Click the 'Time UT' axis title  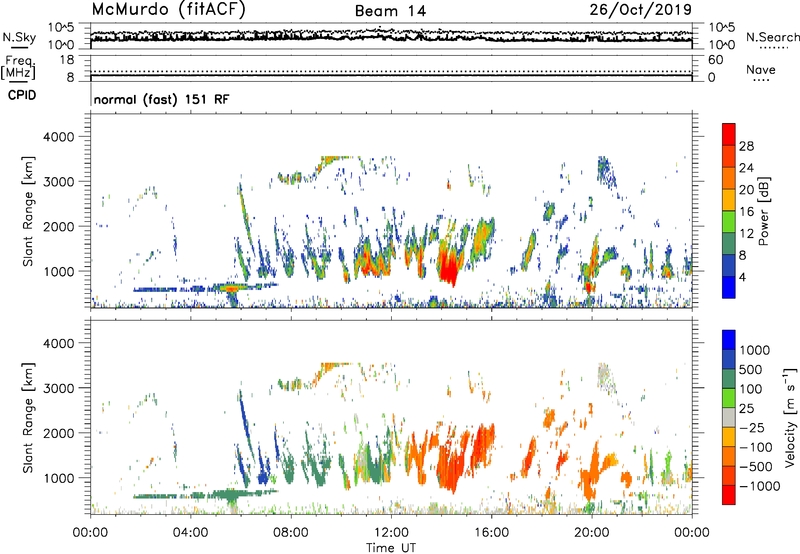(x=391, y=548)
